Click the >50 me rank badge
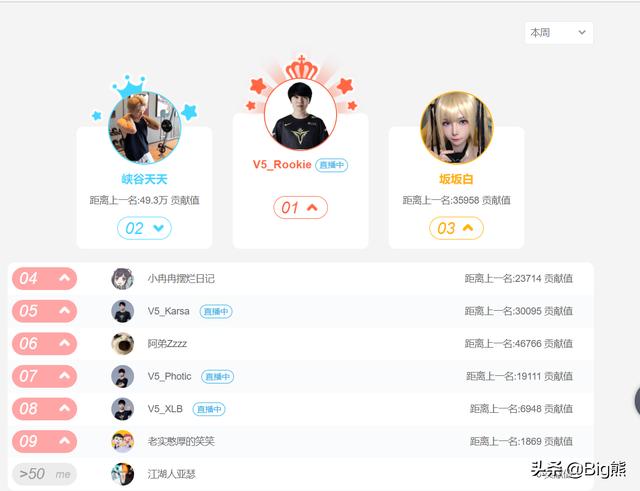The width and height of the screenshot is (640, 491). click(44, 474)
